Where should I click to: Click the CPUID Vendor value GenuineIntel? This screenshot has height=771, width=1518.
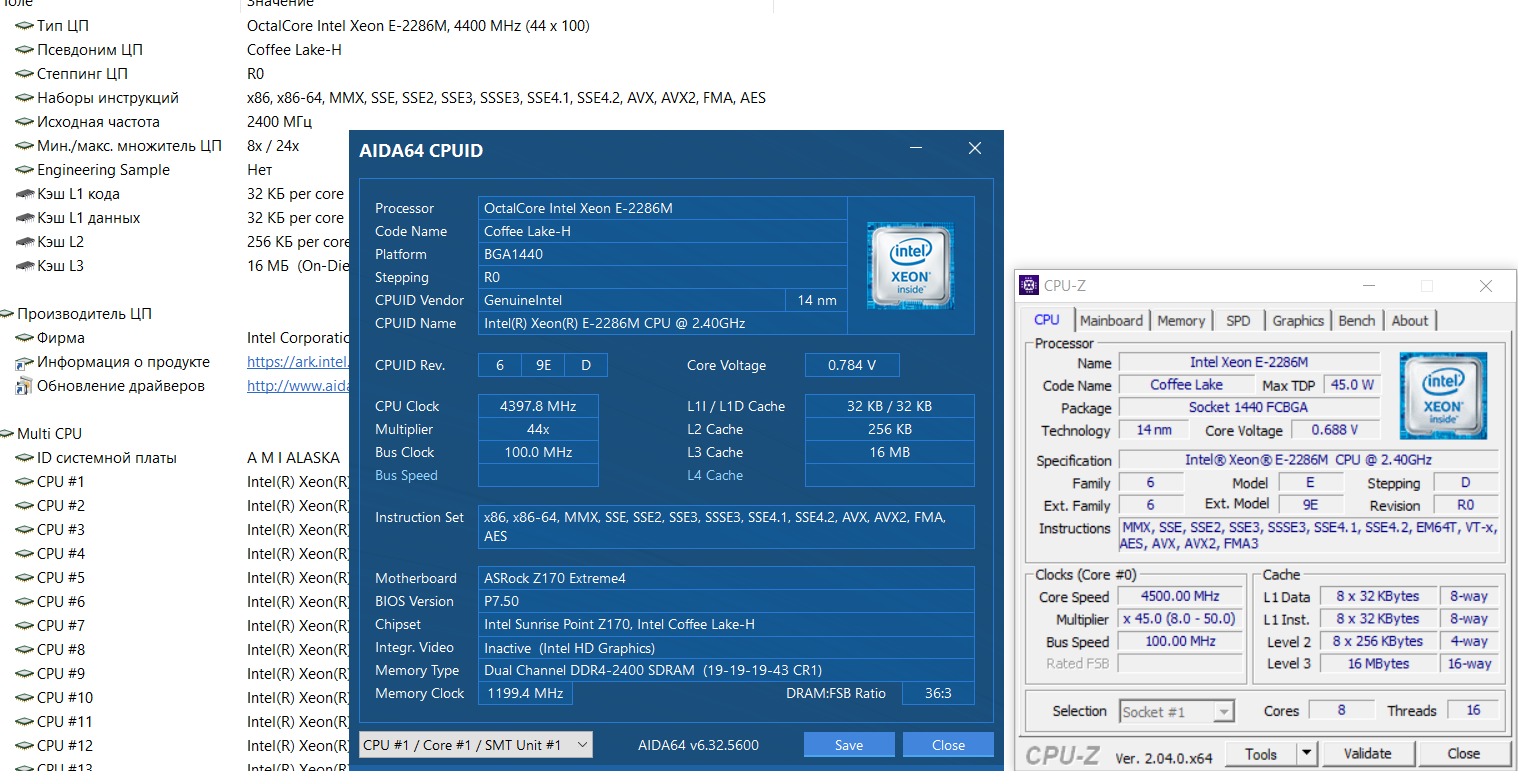[x=632, y=300]
